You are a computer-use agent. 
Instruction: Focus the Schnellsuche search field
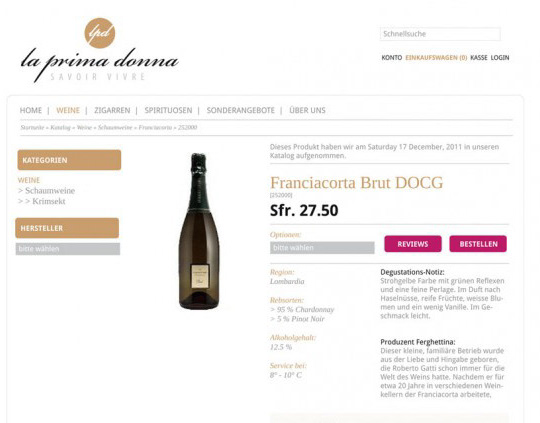coord(440,34)
